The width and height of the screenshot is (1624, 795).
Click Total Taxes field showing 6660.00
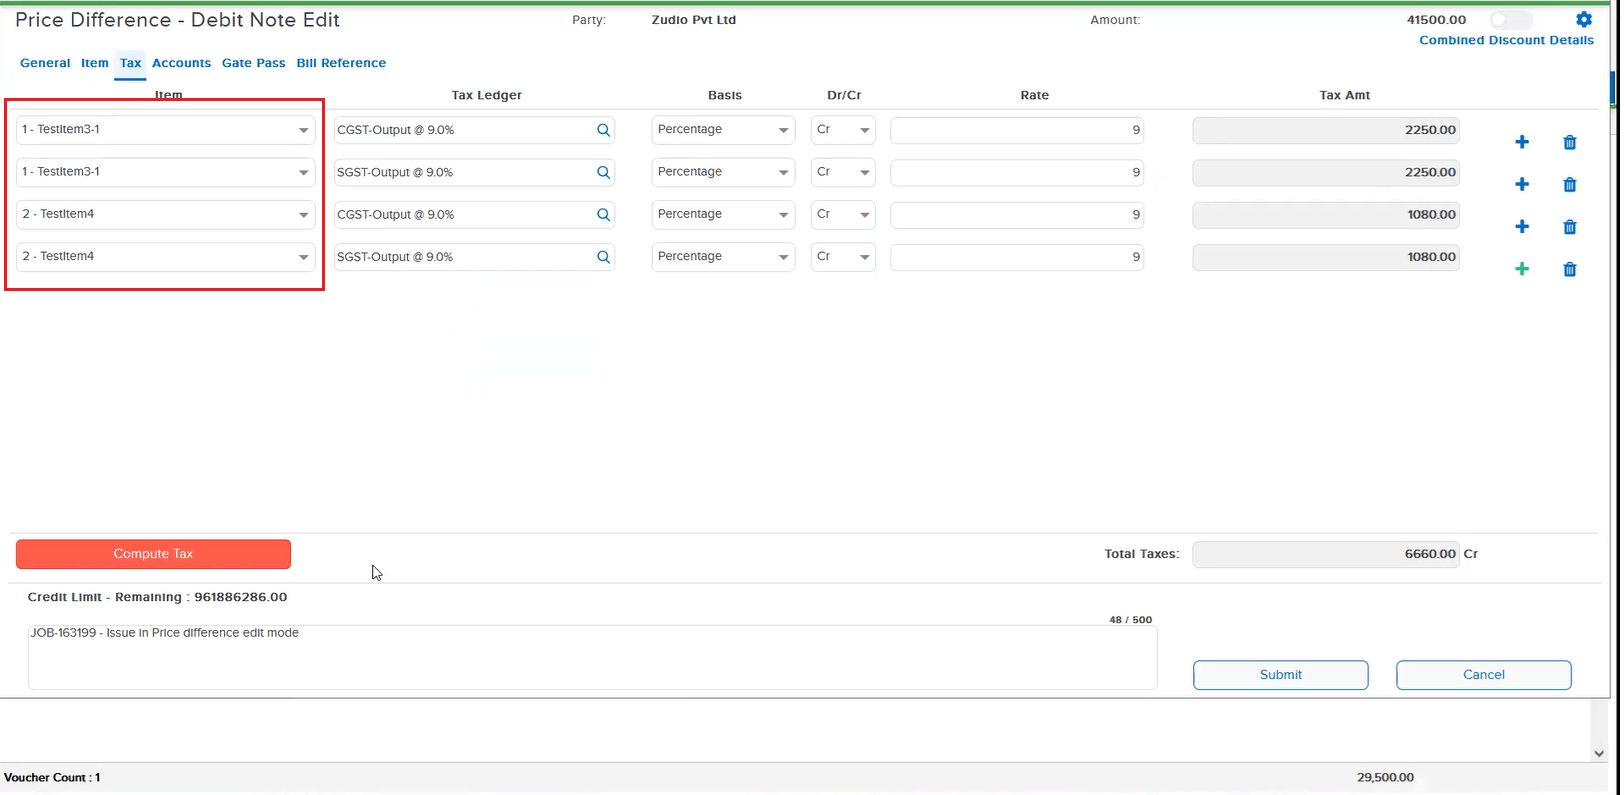pyautogui.click(x=1326, y=554)
